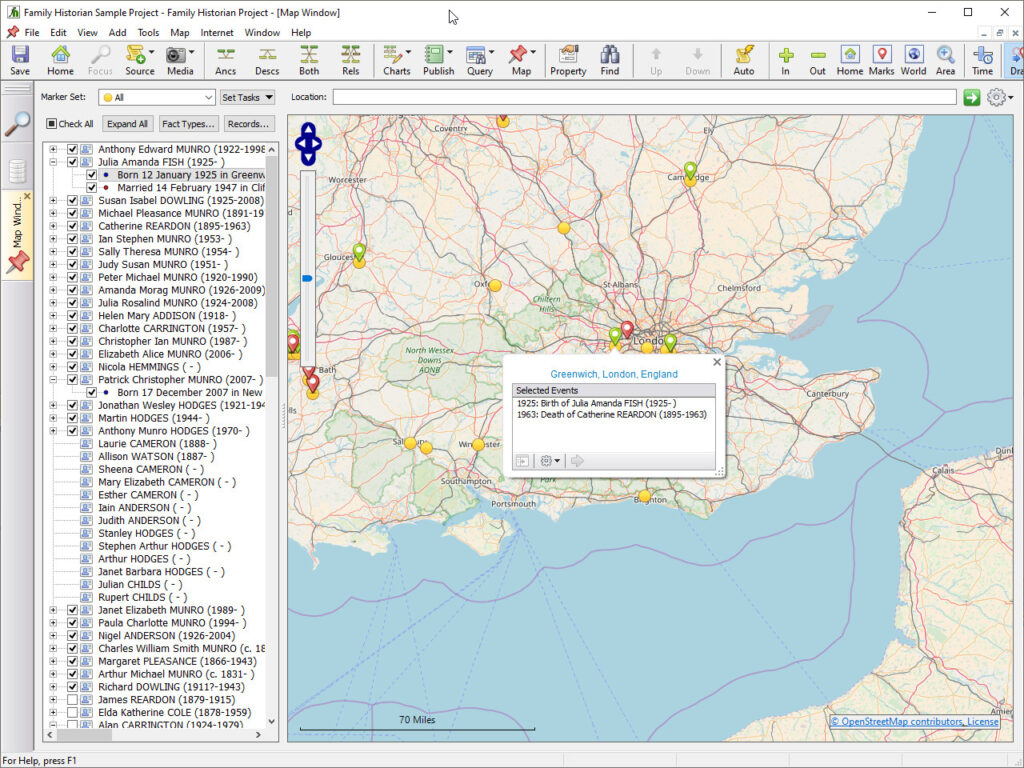This screenshot has width=1024, height=768.
Task: Toggle the Check All checkbox
Action: pos(52,123)
